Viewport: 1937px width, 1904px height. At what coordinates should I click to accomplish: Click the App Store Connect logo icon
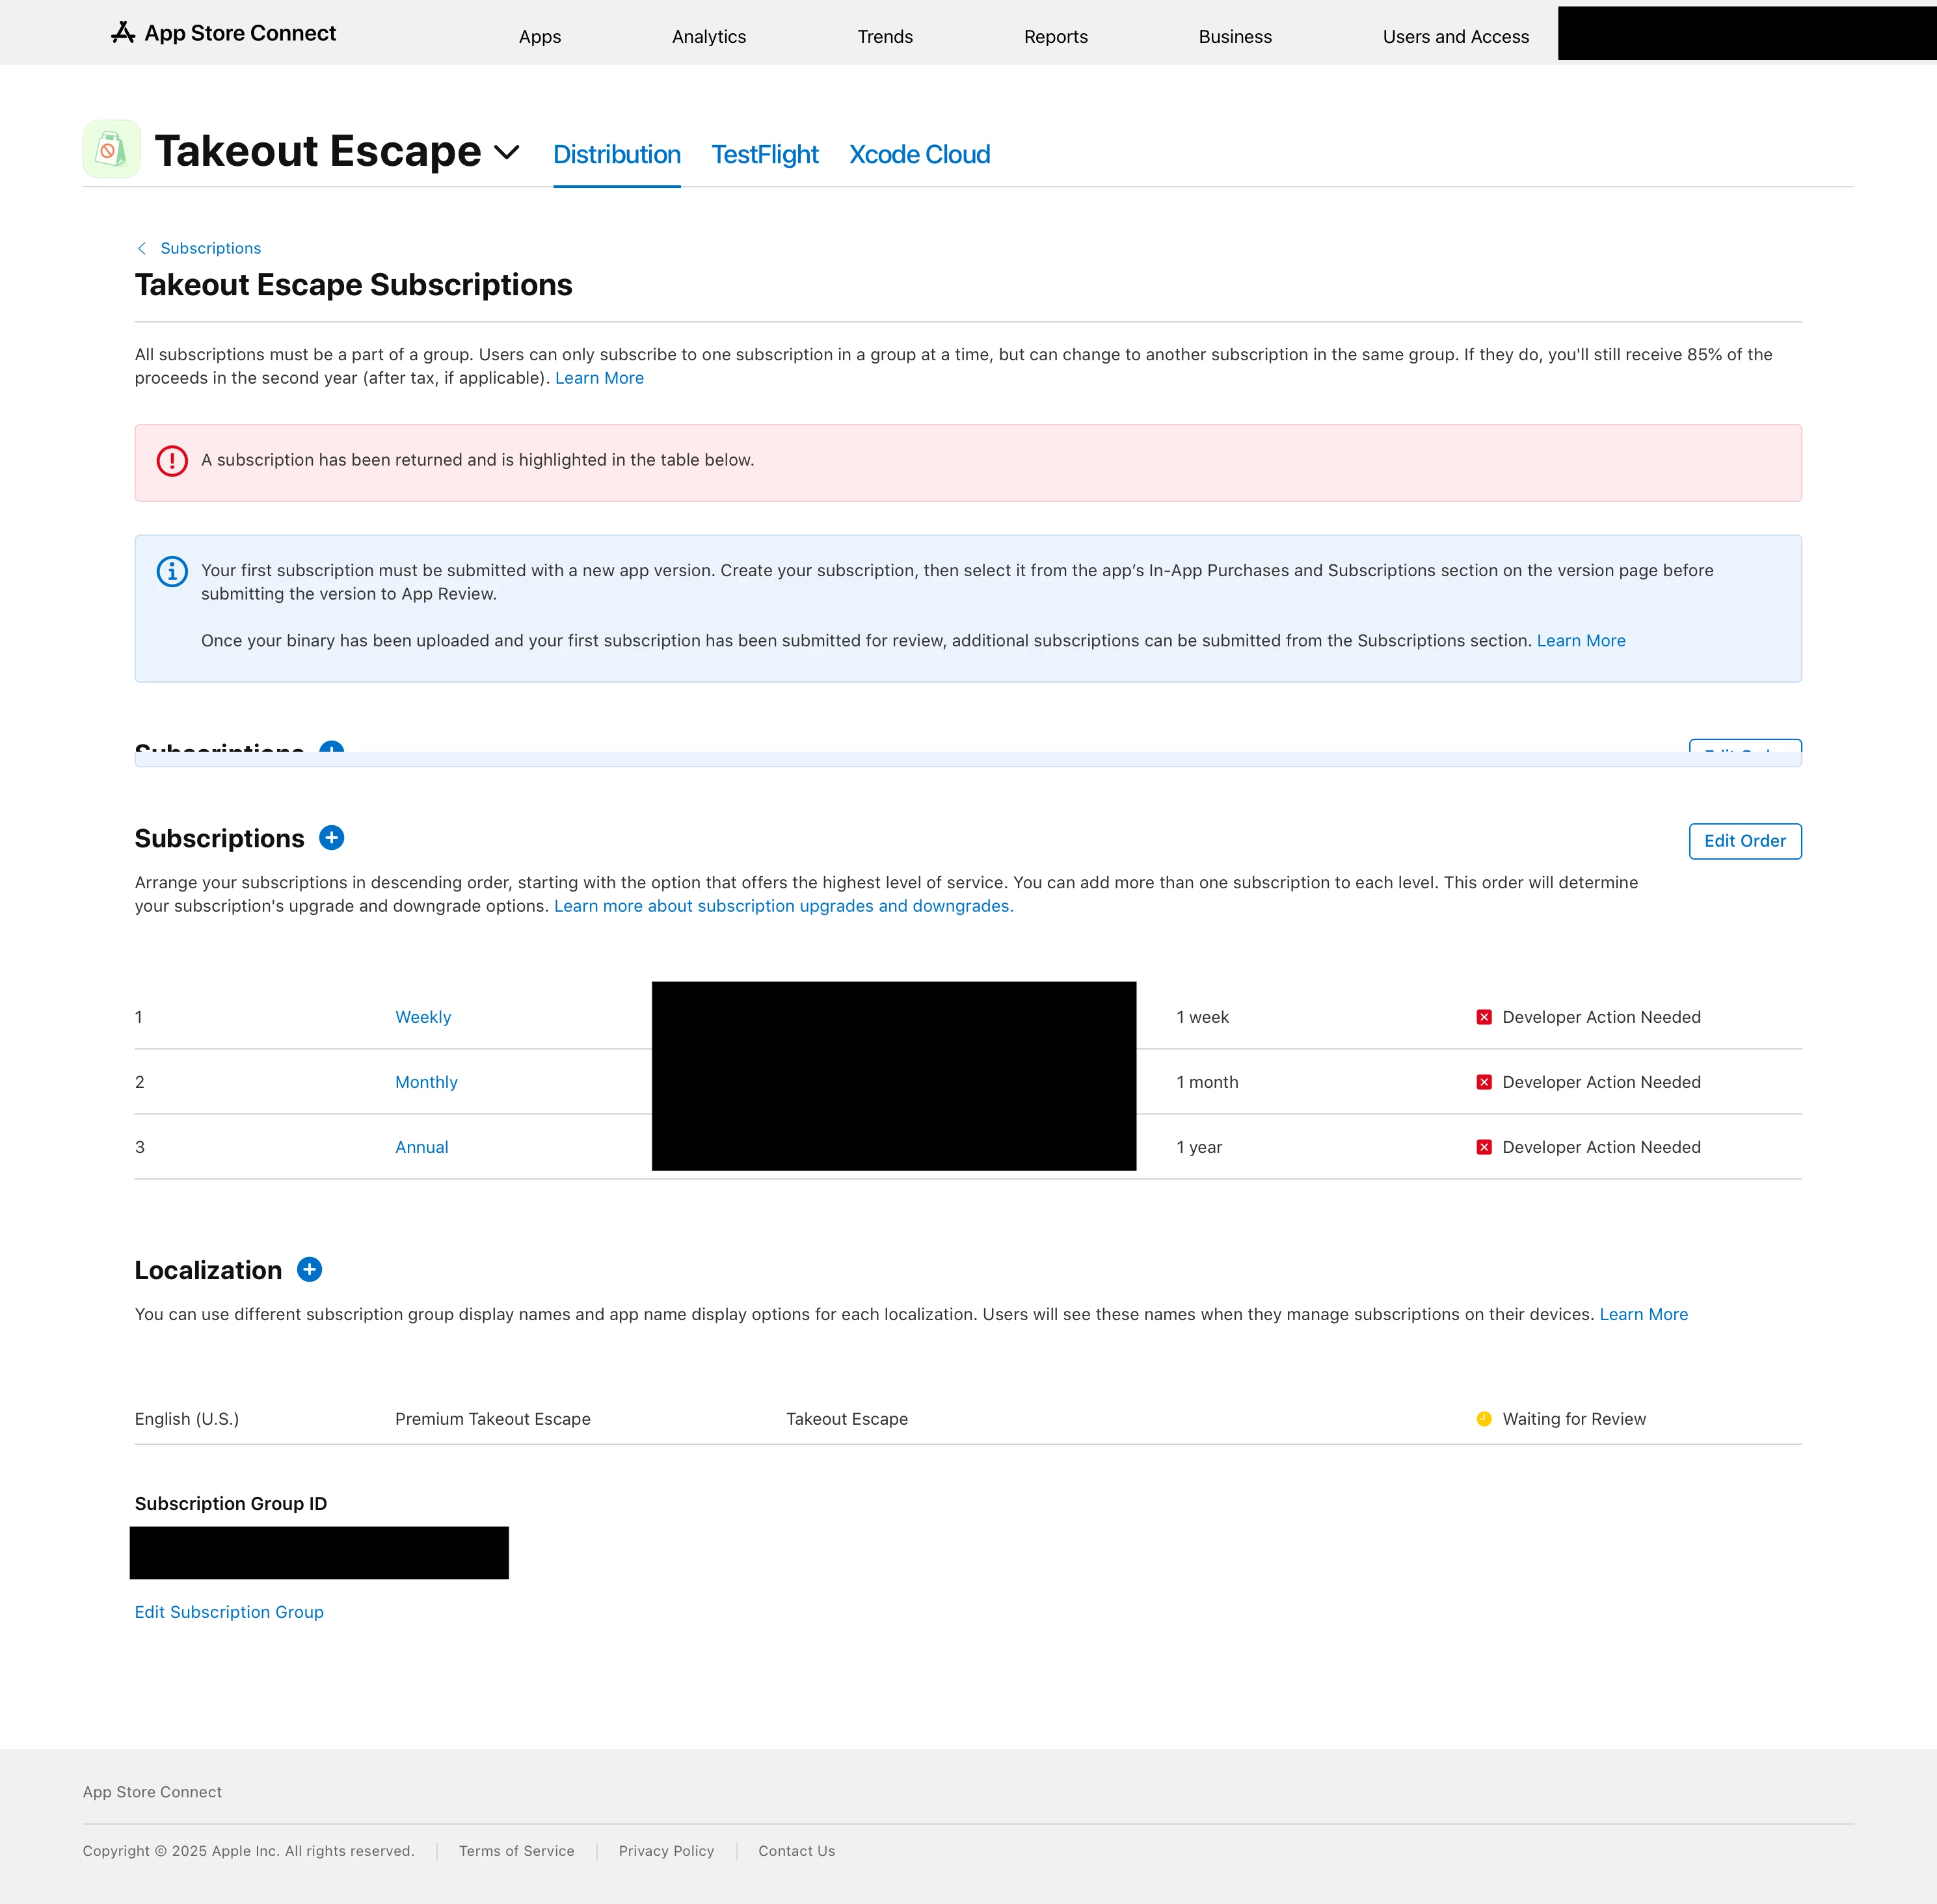pos(123,33)
